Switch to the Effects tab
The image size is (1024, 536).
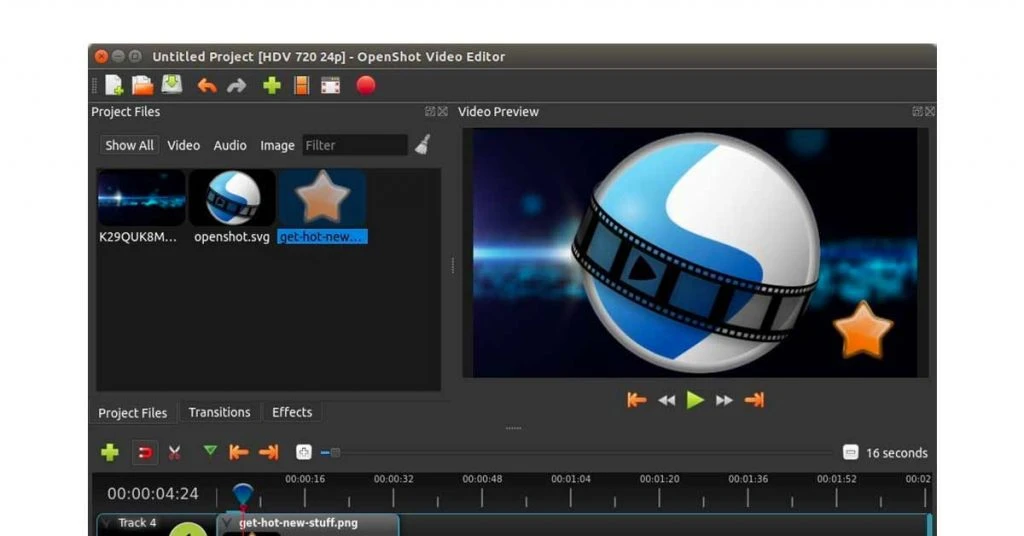pyautogui.click(x=292, y=412)
